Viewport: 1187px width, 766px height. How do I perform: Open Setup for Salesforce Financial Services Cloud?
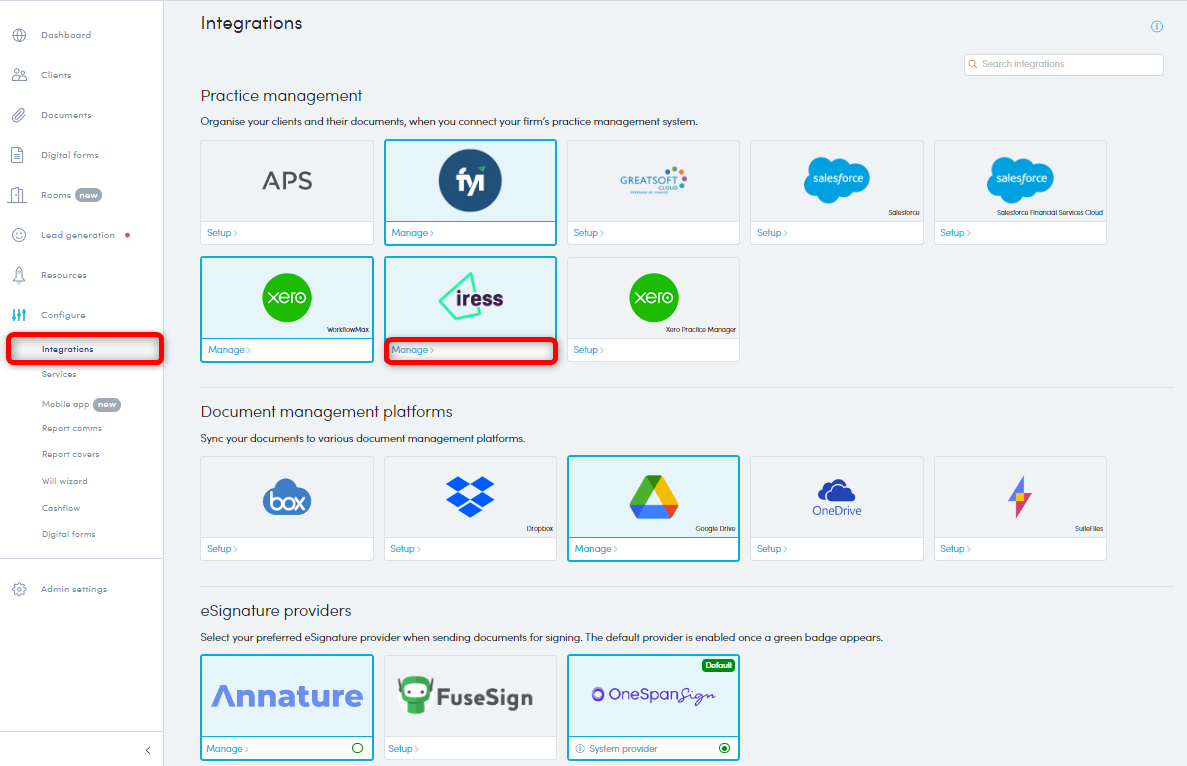click(955, 232)
